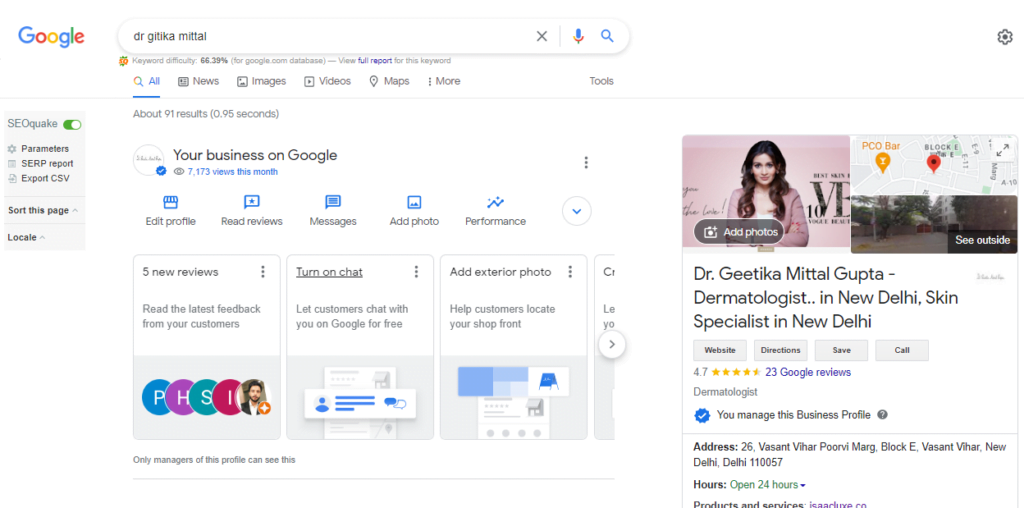Click Add photos button on cover image
This screenshot has height=508, width=1024.
(x=739, y=232)
